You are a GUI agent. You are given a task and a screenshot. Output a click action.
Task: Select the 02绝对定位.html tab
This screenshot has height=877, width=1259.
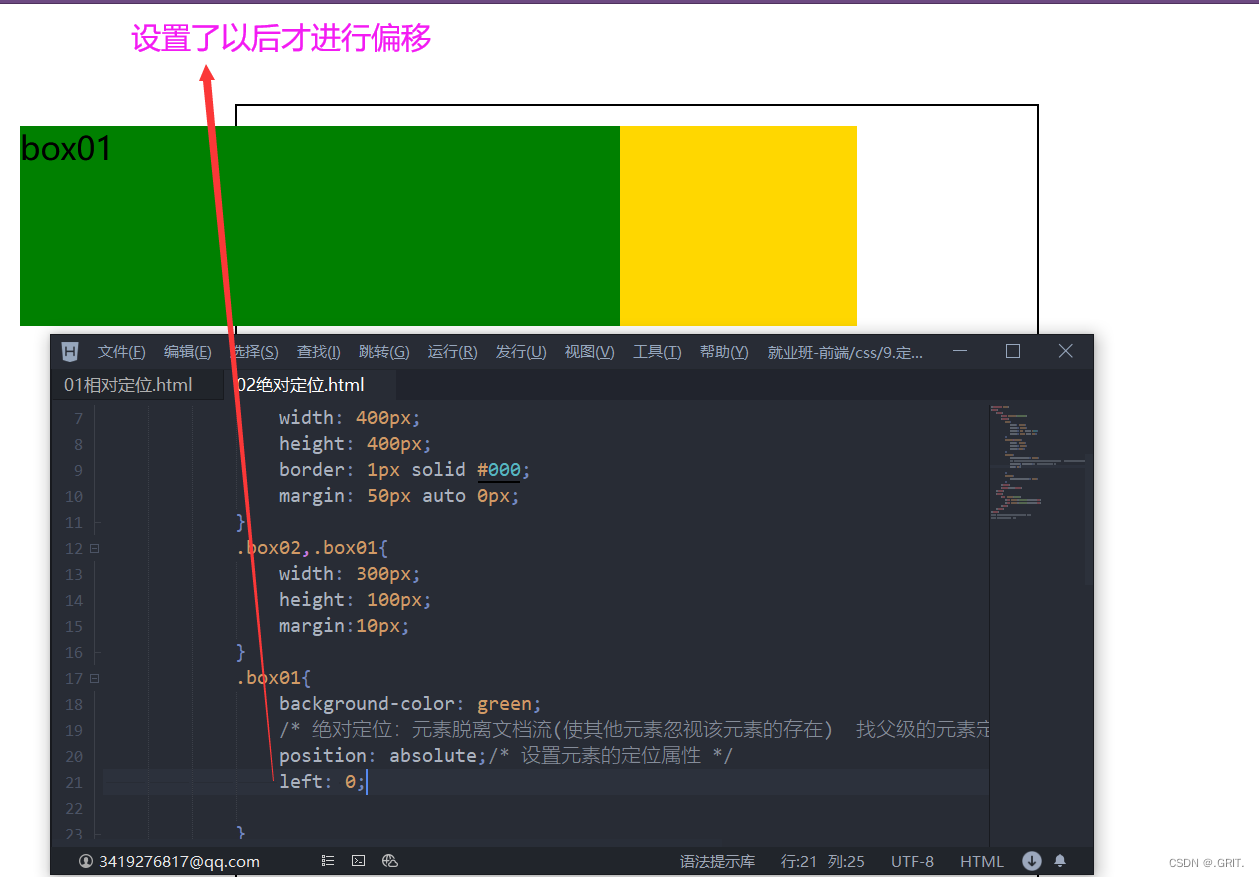[310, 385]
